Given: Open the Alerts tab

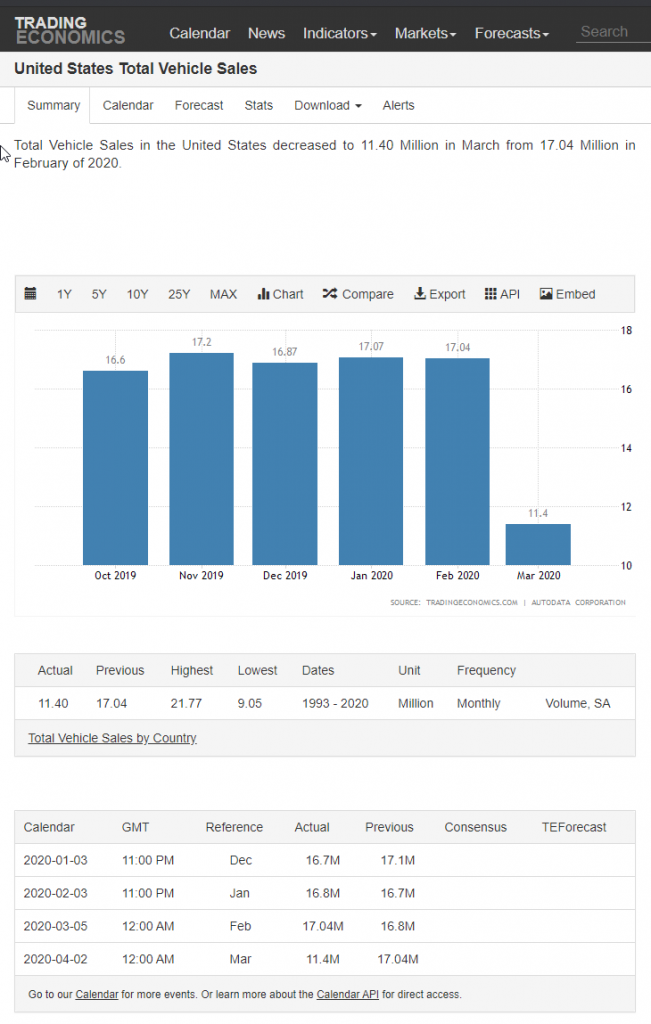Looking at the screenshot, I should pos(398,105).
